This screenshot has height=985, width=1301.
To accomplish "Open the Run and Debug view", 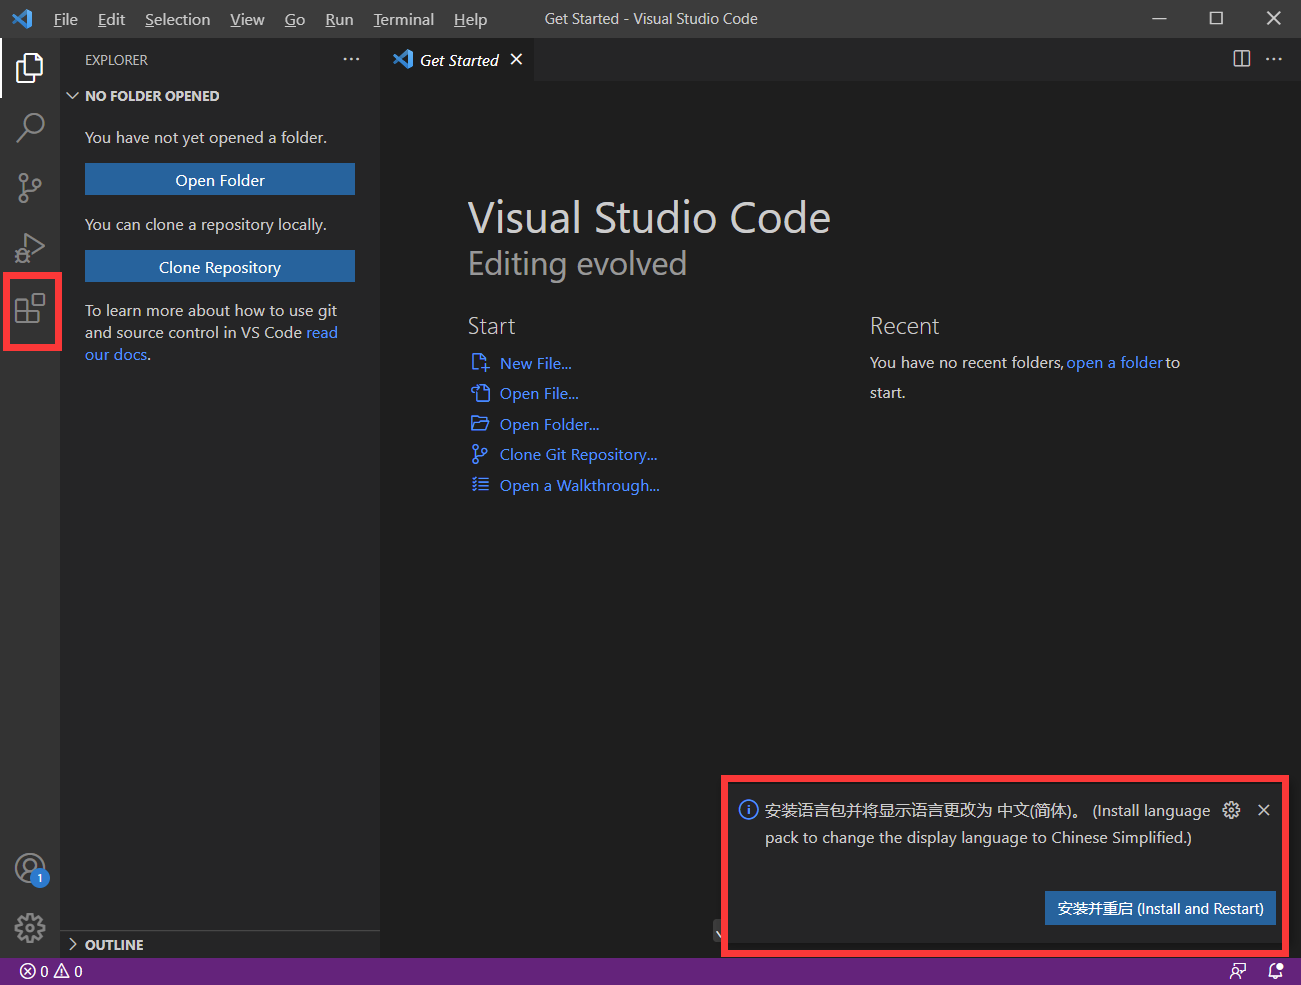I will point(30,247).
